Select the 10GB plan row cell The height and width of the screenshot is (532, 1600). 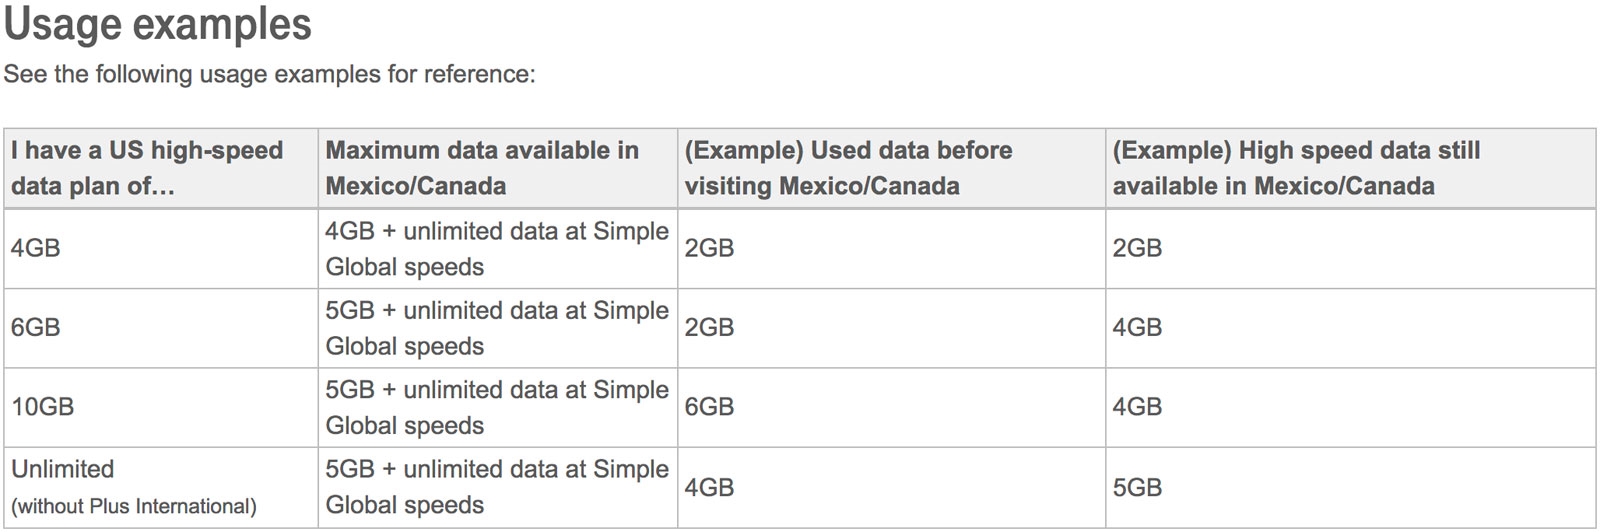(161, 407)
